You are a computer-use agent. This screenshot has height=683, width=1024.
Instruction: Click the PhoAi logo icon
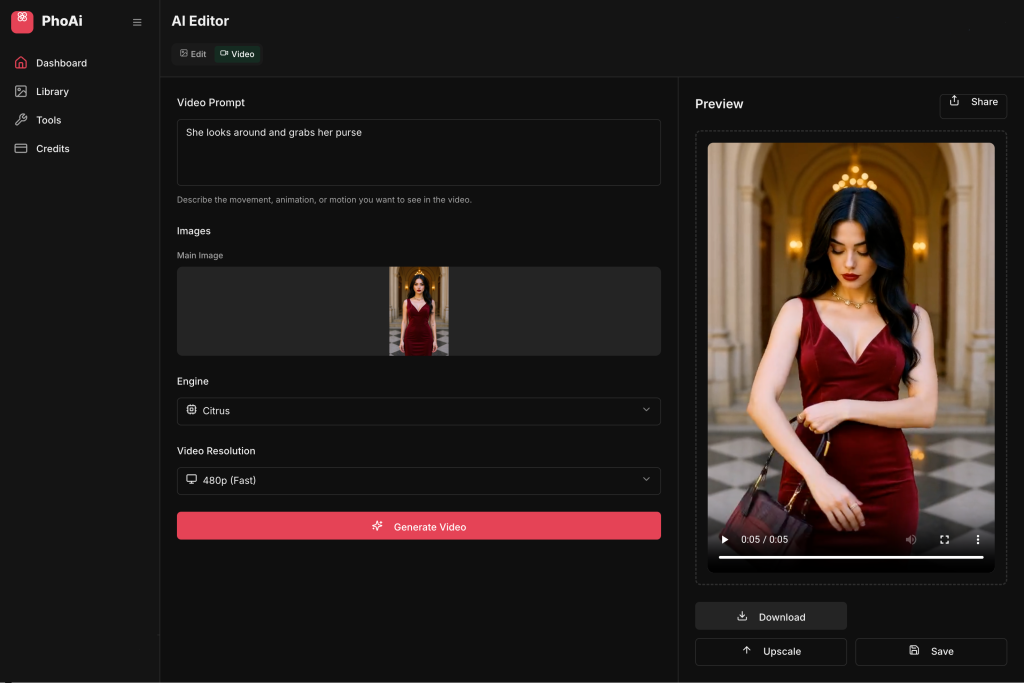[22, 21]
